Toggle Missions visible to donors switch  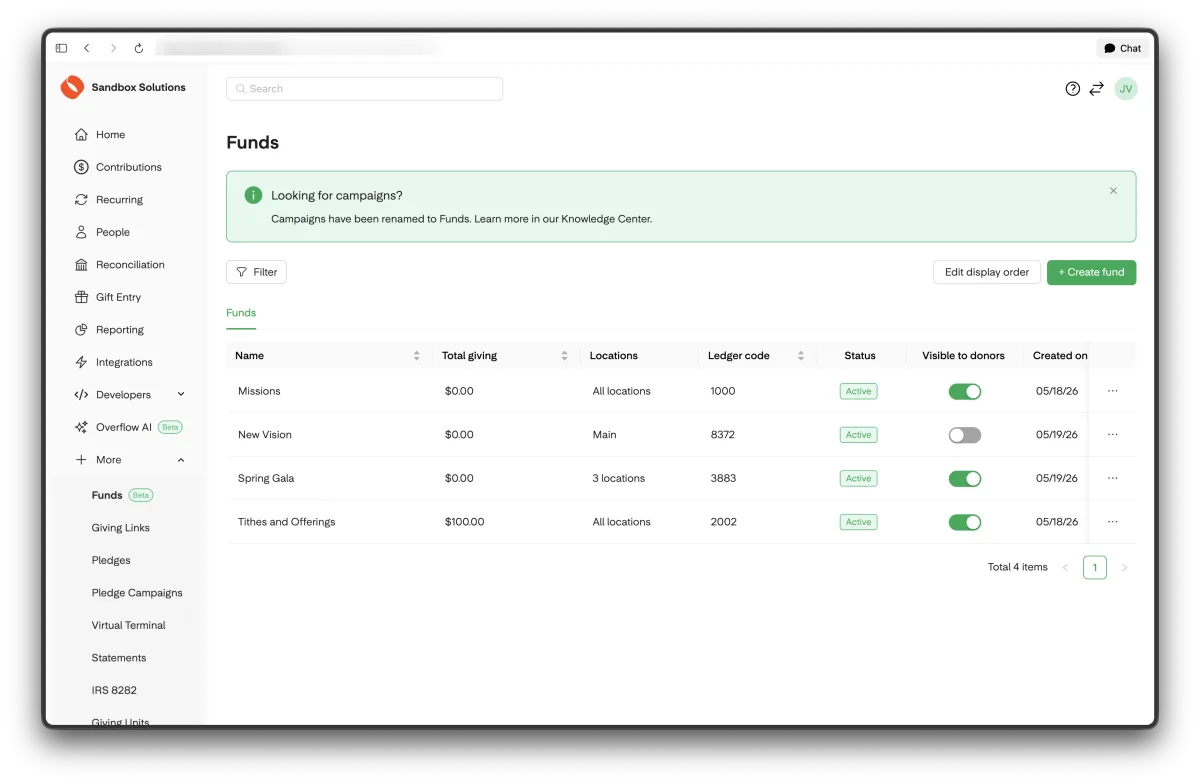[965, 391]
